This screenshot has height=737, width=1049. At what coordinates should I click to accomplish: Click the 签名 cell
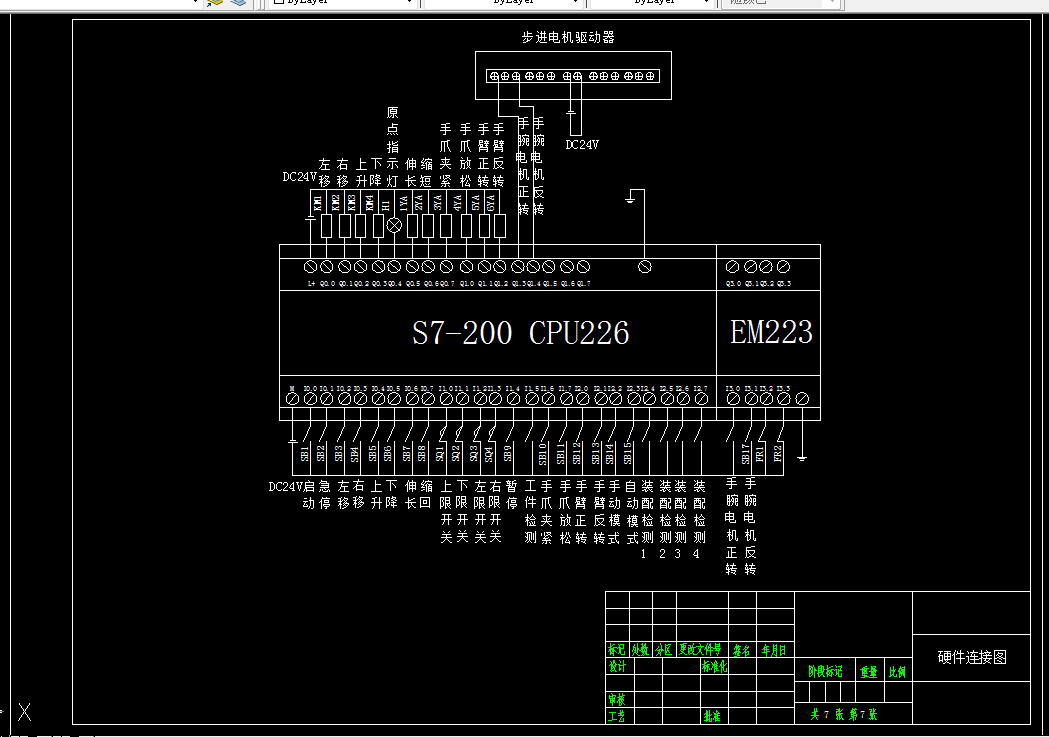[741, 650]
